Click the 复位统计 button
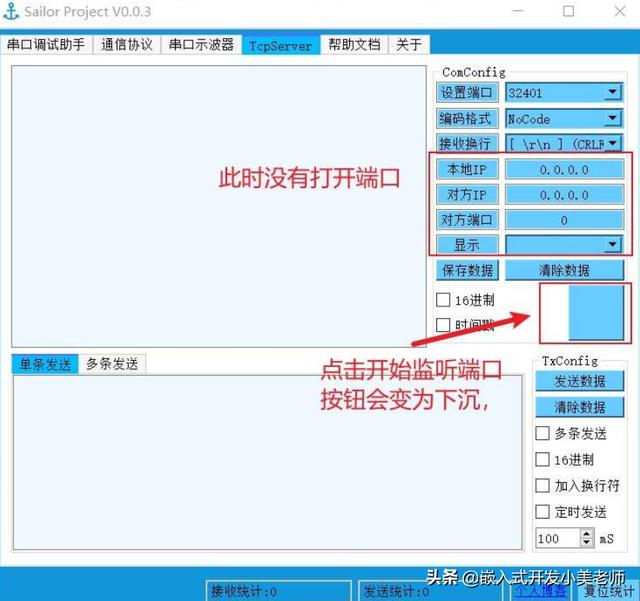Screen dimensions: 640x601 pyautogui.click(x=609, y=591)
